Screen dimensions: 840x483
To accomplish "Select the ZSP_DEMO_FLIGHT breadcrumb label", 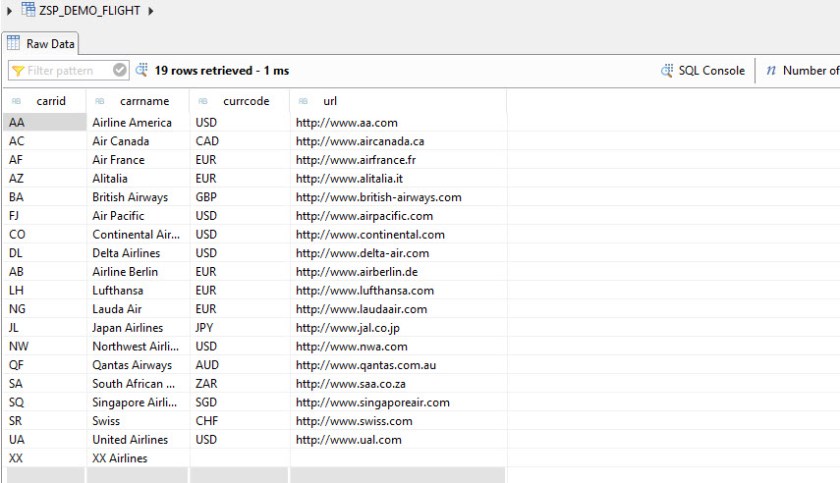I will (x=89, y=11).
